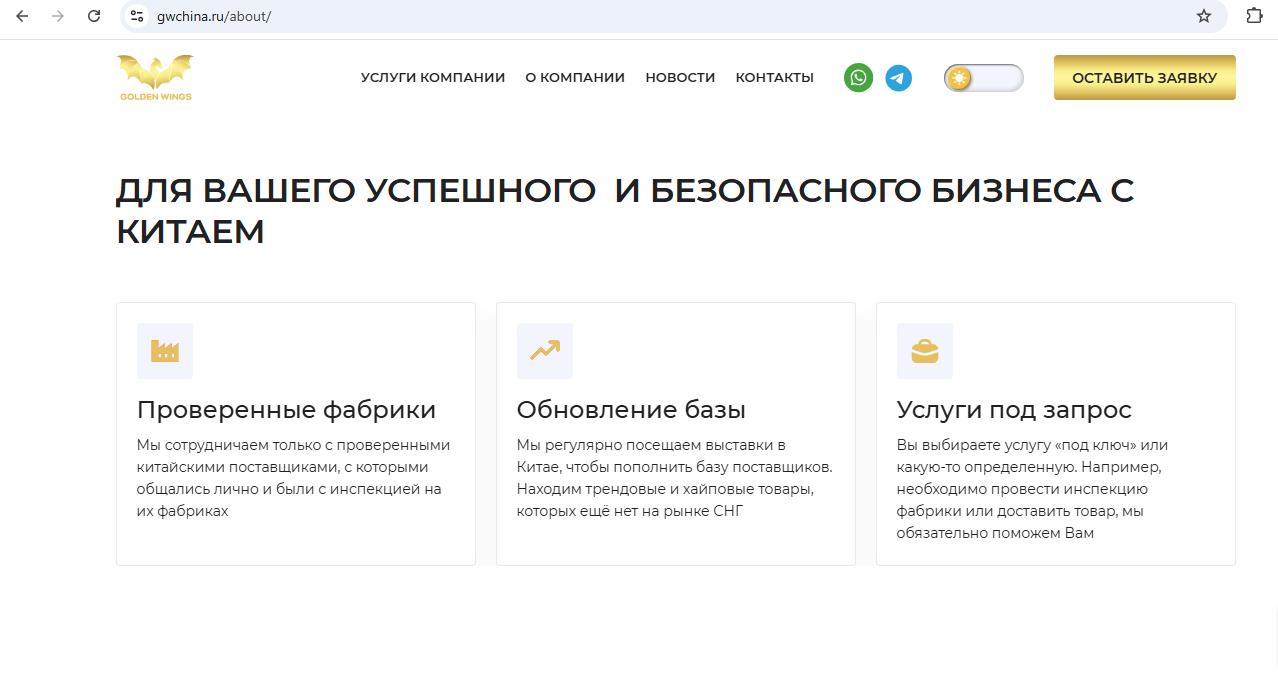The image size is (1278, 678).
Task: Go to КОНТАКТЫ page
Action: (x=774, y=77)
